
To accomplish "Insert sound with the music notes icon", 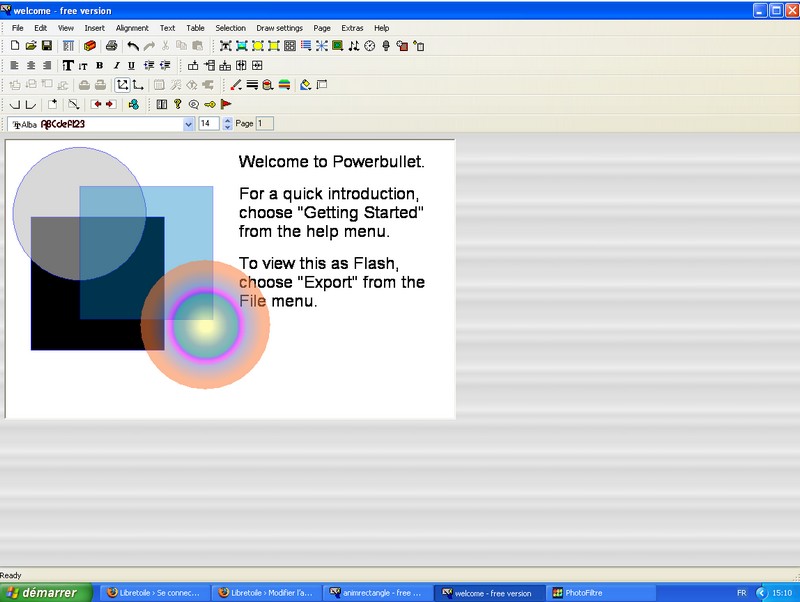I will 354,46.
